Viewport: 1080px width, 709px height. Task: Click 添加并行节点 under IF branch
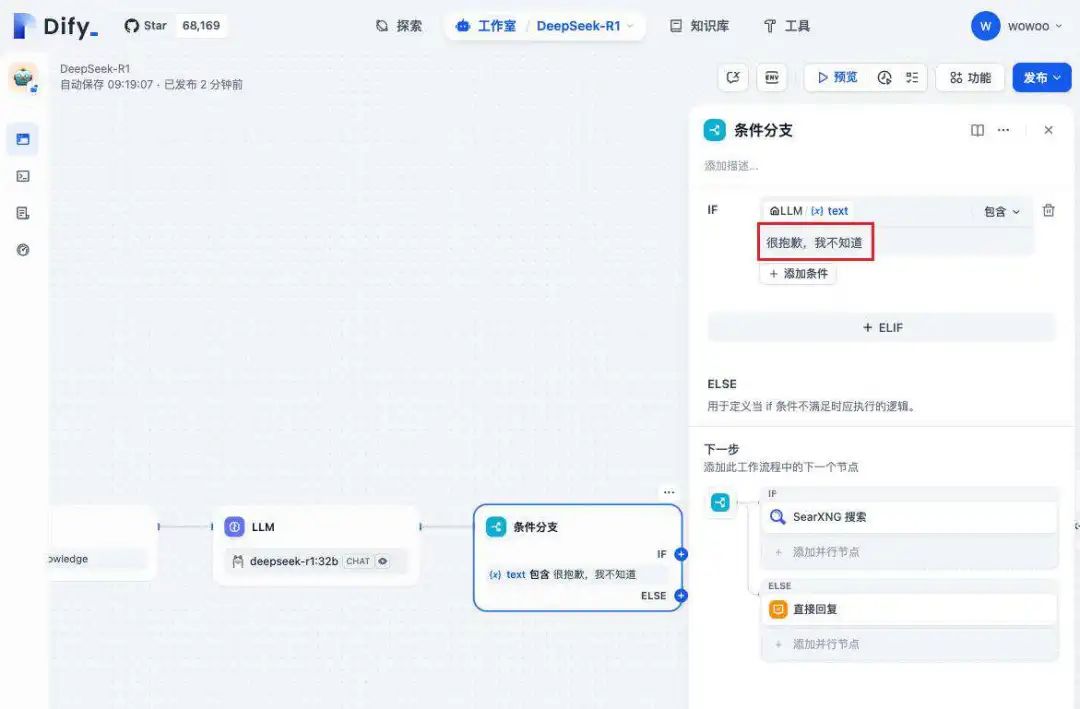908,552
